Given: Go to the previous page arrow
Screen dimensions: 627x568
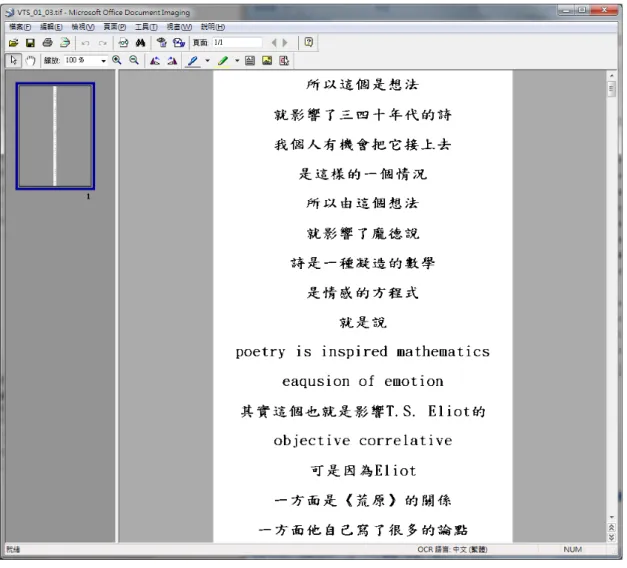Looking at the screenshot, I should click(x=274, y=43).
